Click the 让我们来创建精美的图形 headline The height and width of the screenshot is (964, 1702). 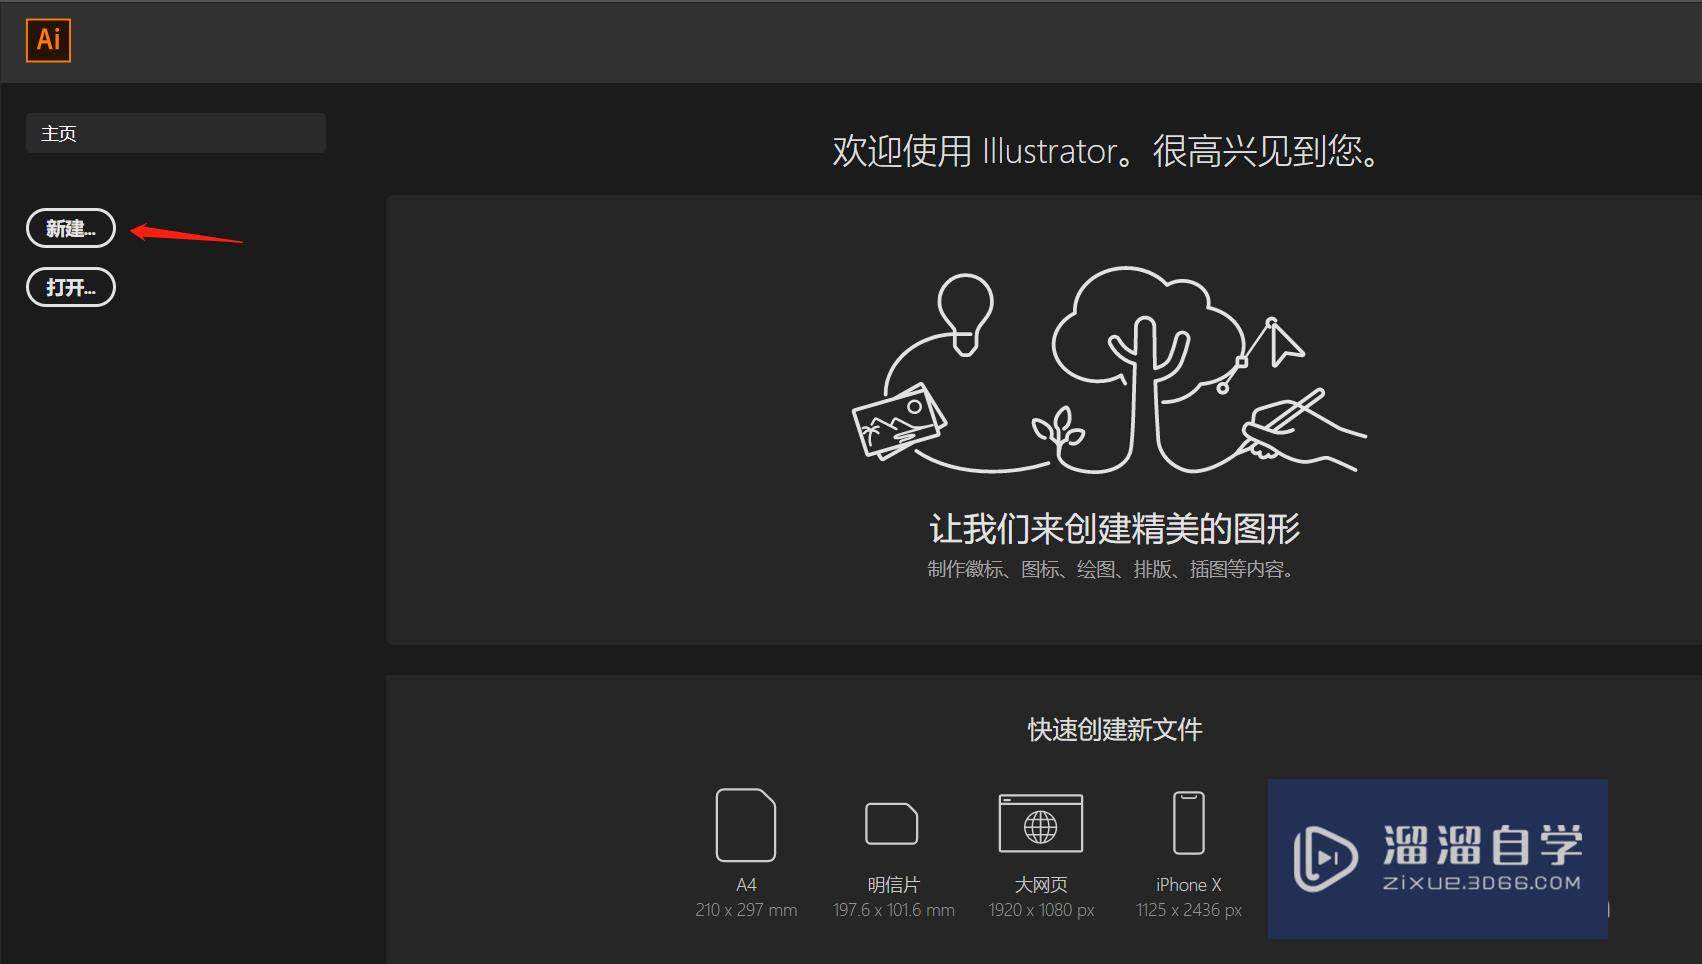[1115, 528]
